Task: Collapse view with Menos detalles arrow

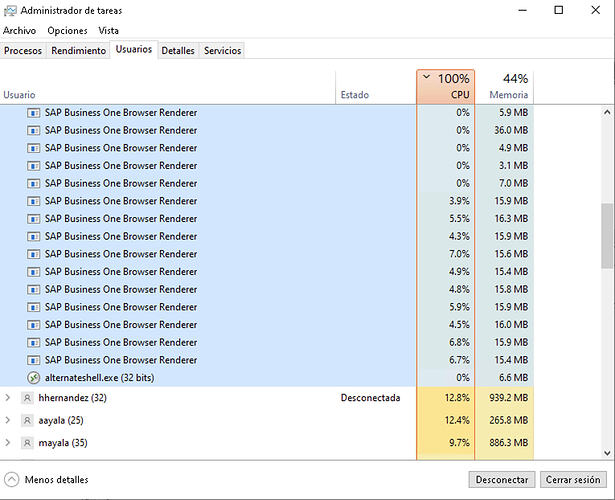Action: click(x=12, y=479)
